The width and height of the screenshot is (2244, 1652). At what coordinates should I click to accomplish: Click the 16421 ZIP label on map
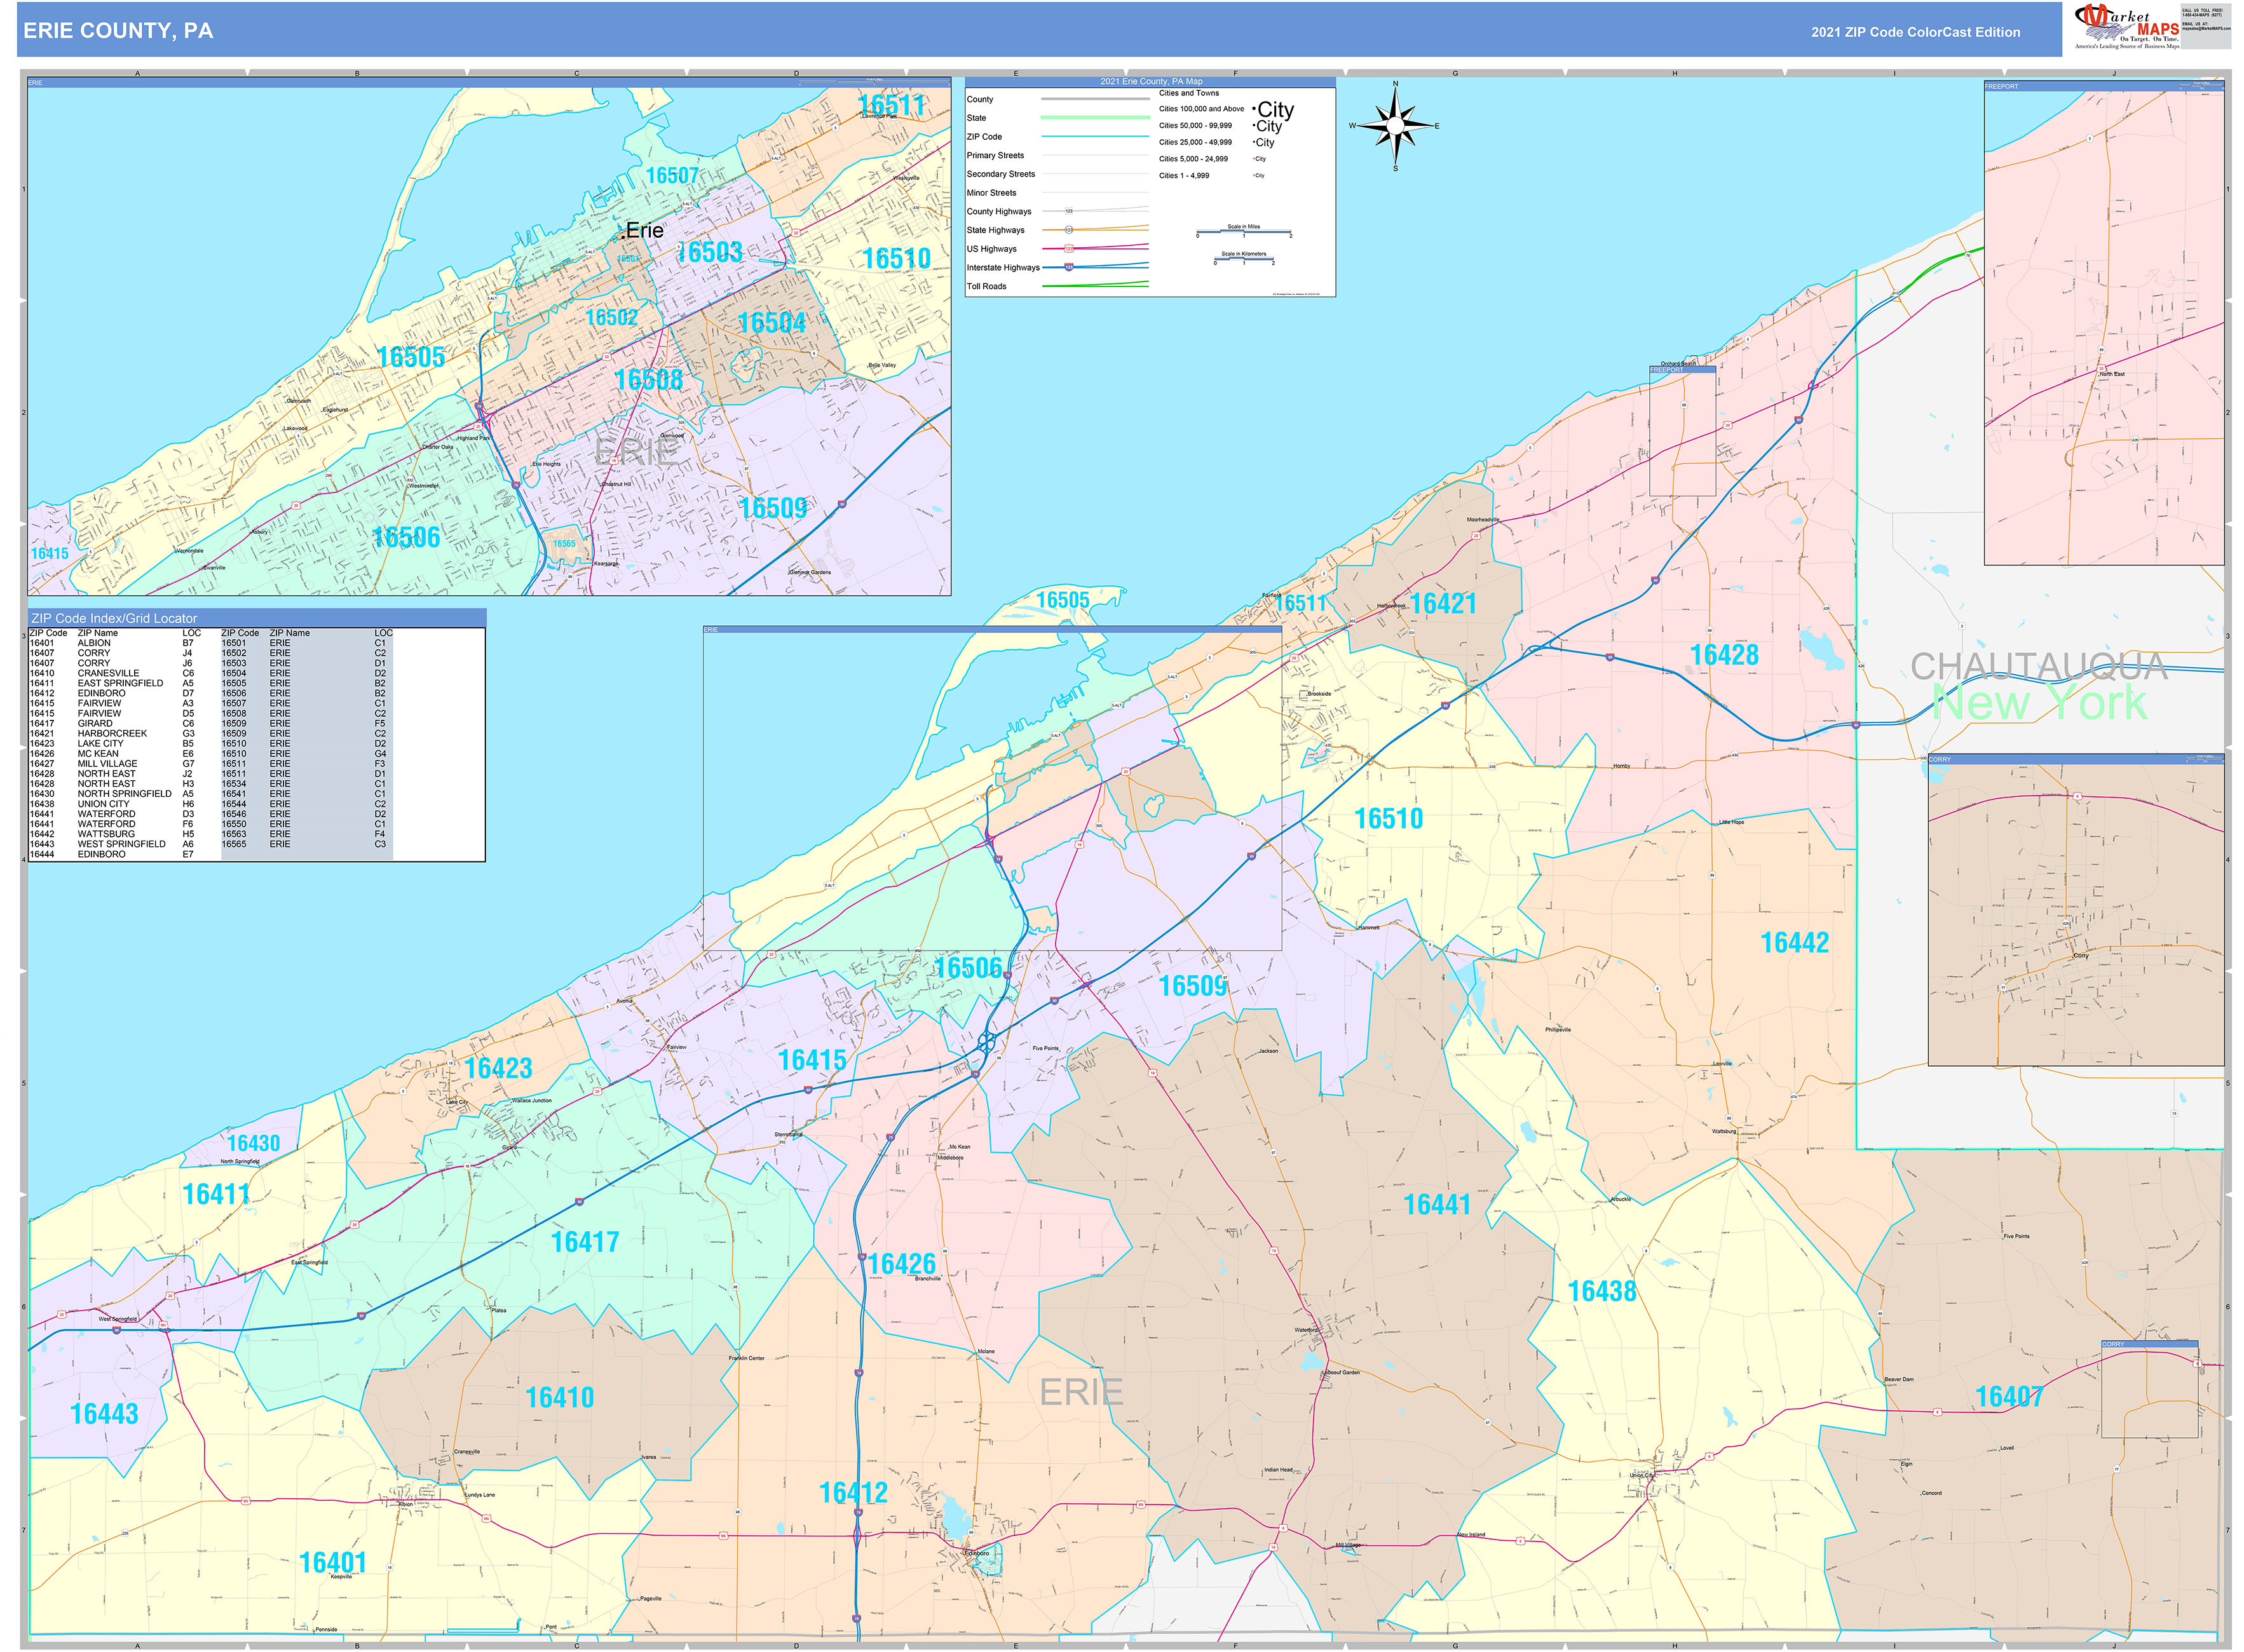pyautogui.click(x=1443, y=604)
